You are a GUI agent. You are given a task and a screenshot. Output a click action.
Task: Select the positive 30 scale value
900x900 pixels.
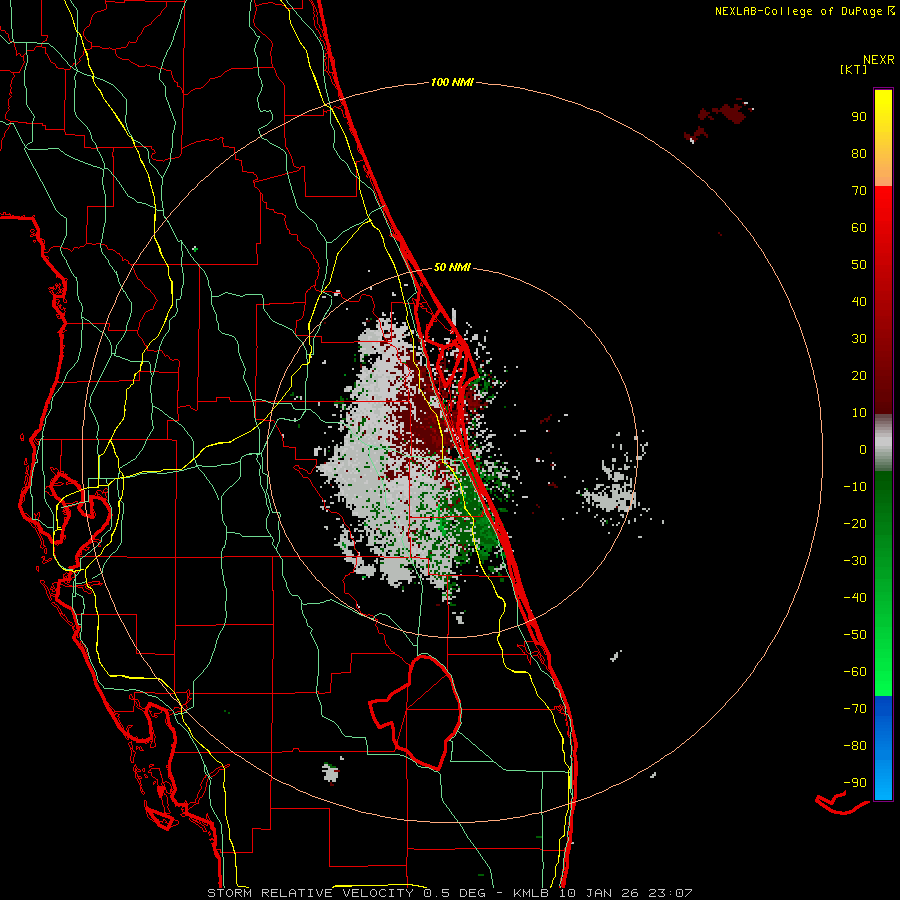pyautogui.click(x=859, y=339)
